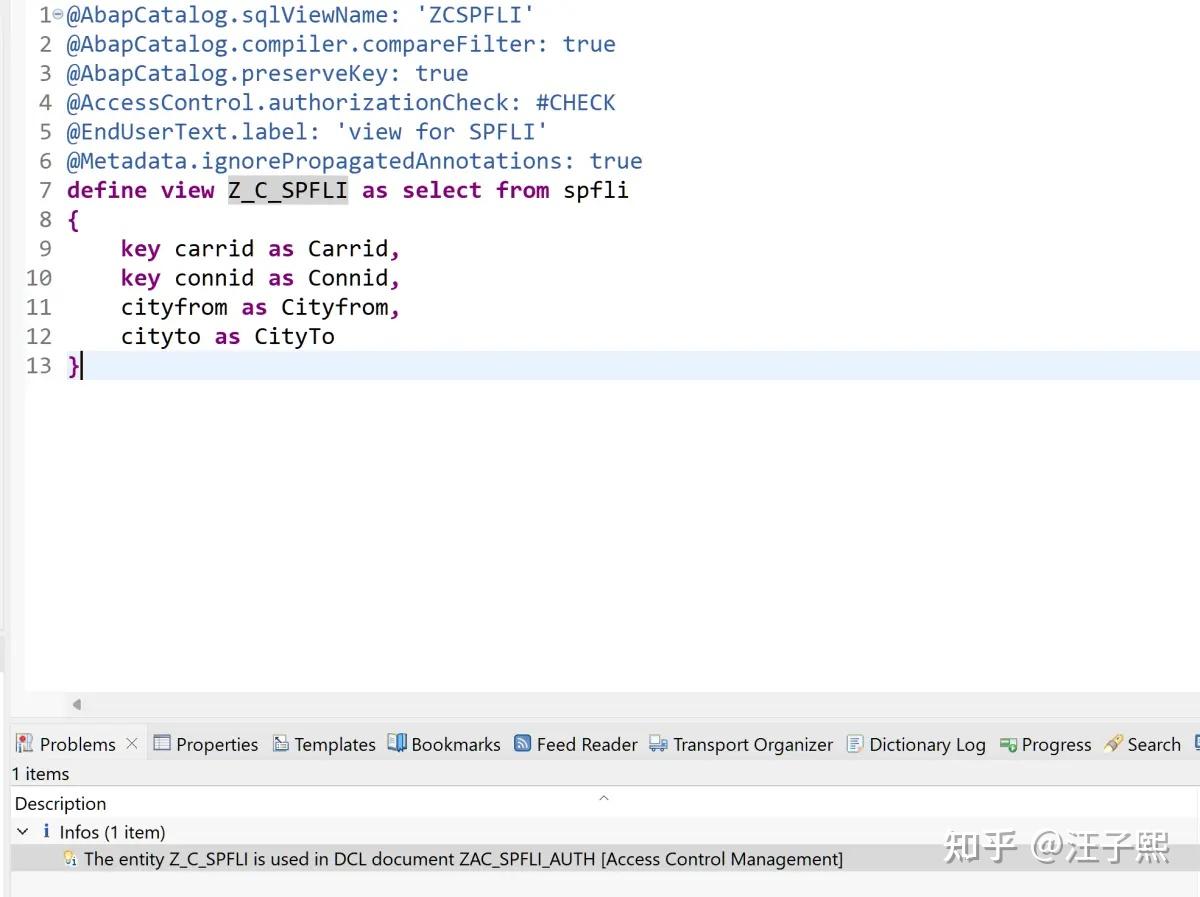The image size is (1200, 897).
Task: Click the Carrid alias on line 9
Action: click(350, 248)
